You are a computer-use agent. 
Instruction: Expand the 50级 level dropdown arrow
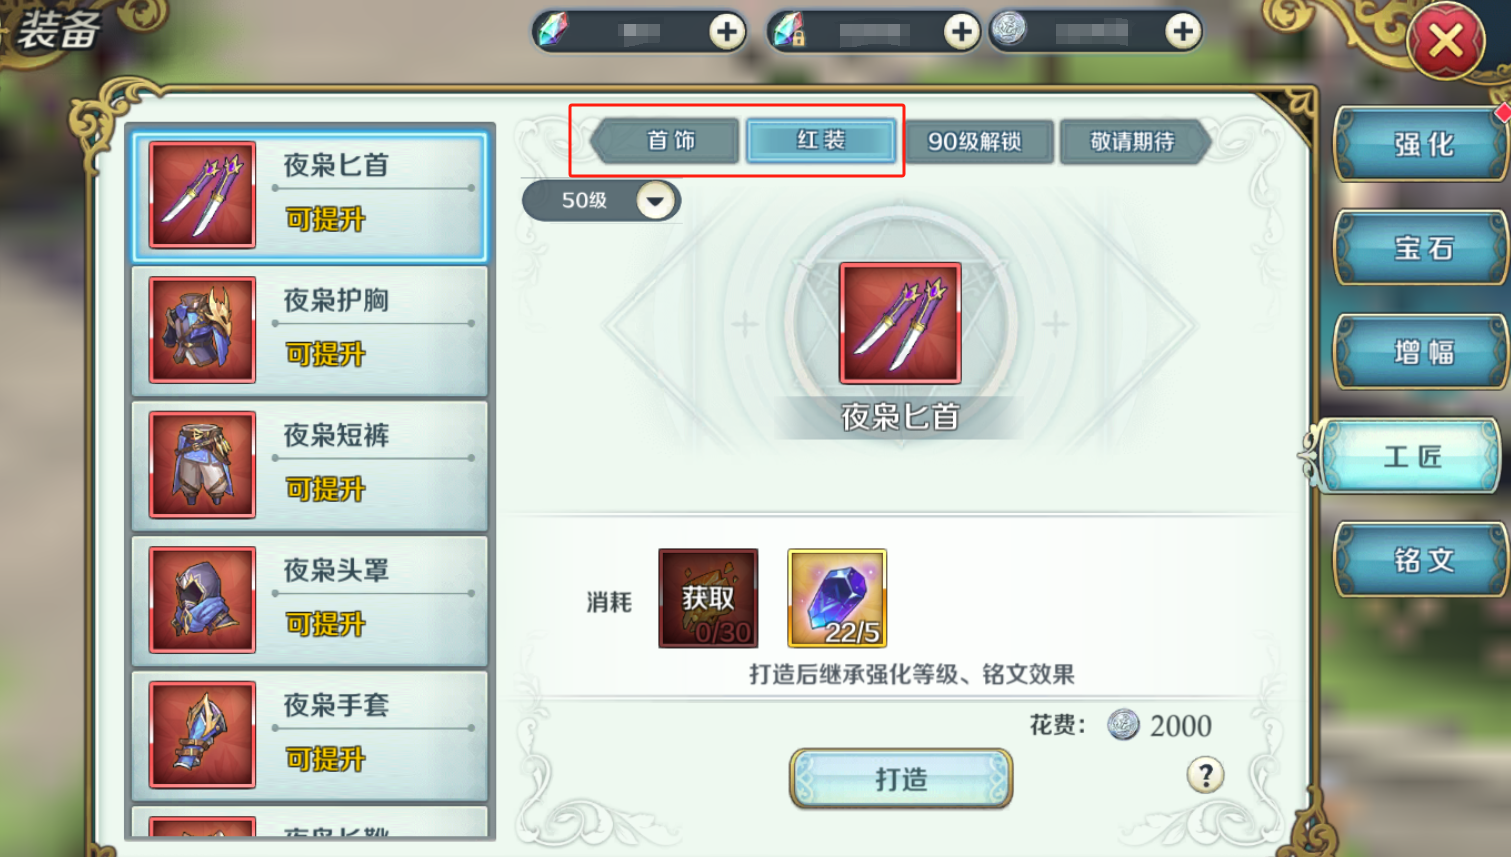point(655,201)
